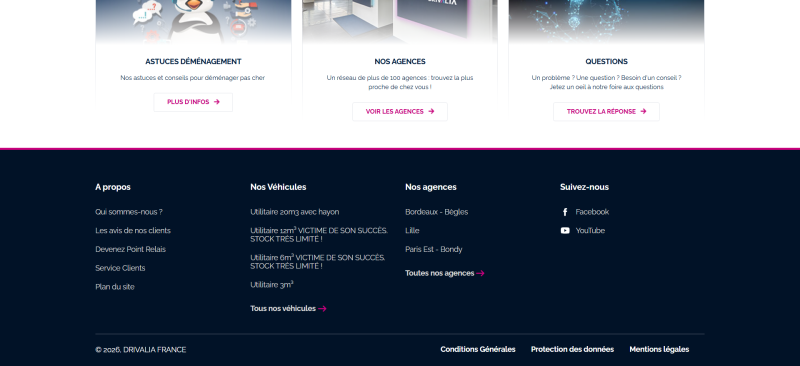800x366 pixels.
Task: Open Protection des données link
Action: [572, 350]
